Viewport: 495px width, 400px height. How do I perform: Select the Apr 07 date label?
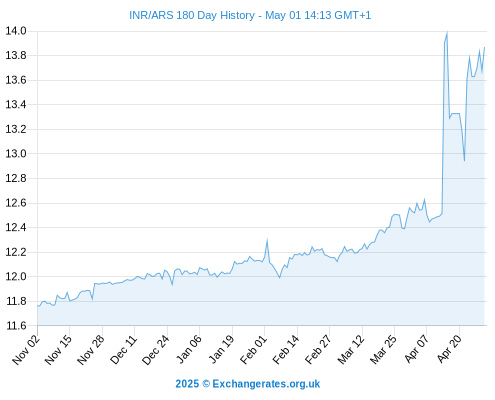416,350
